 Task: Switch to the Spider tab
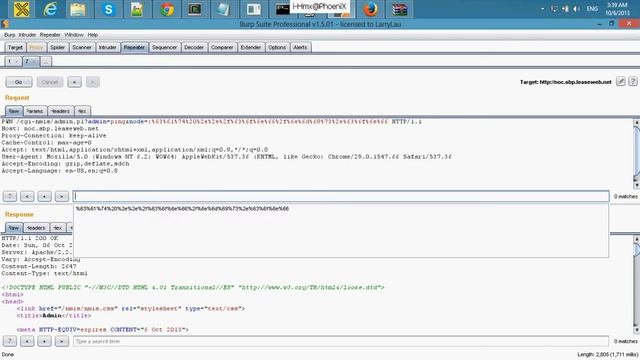pyautogui.click(x=58, y=47)
